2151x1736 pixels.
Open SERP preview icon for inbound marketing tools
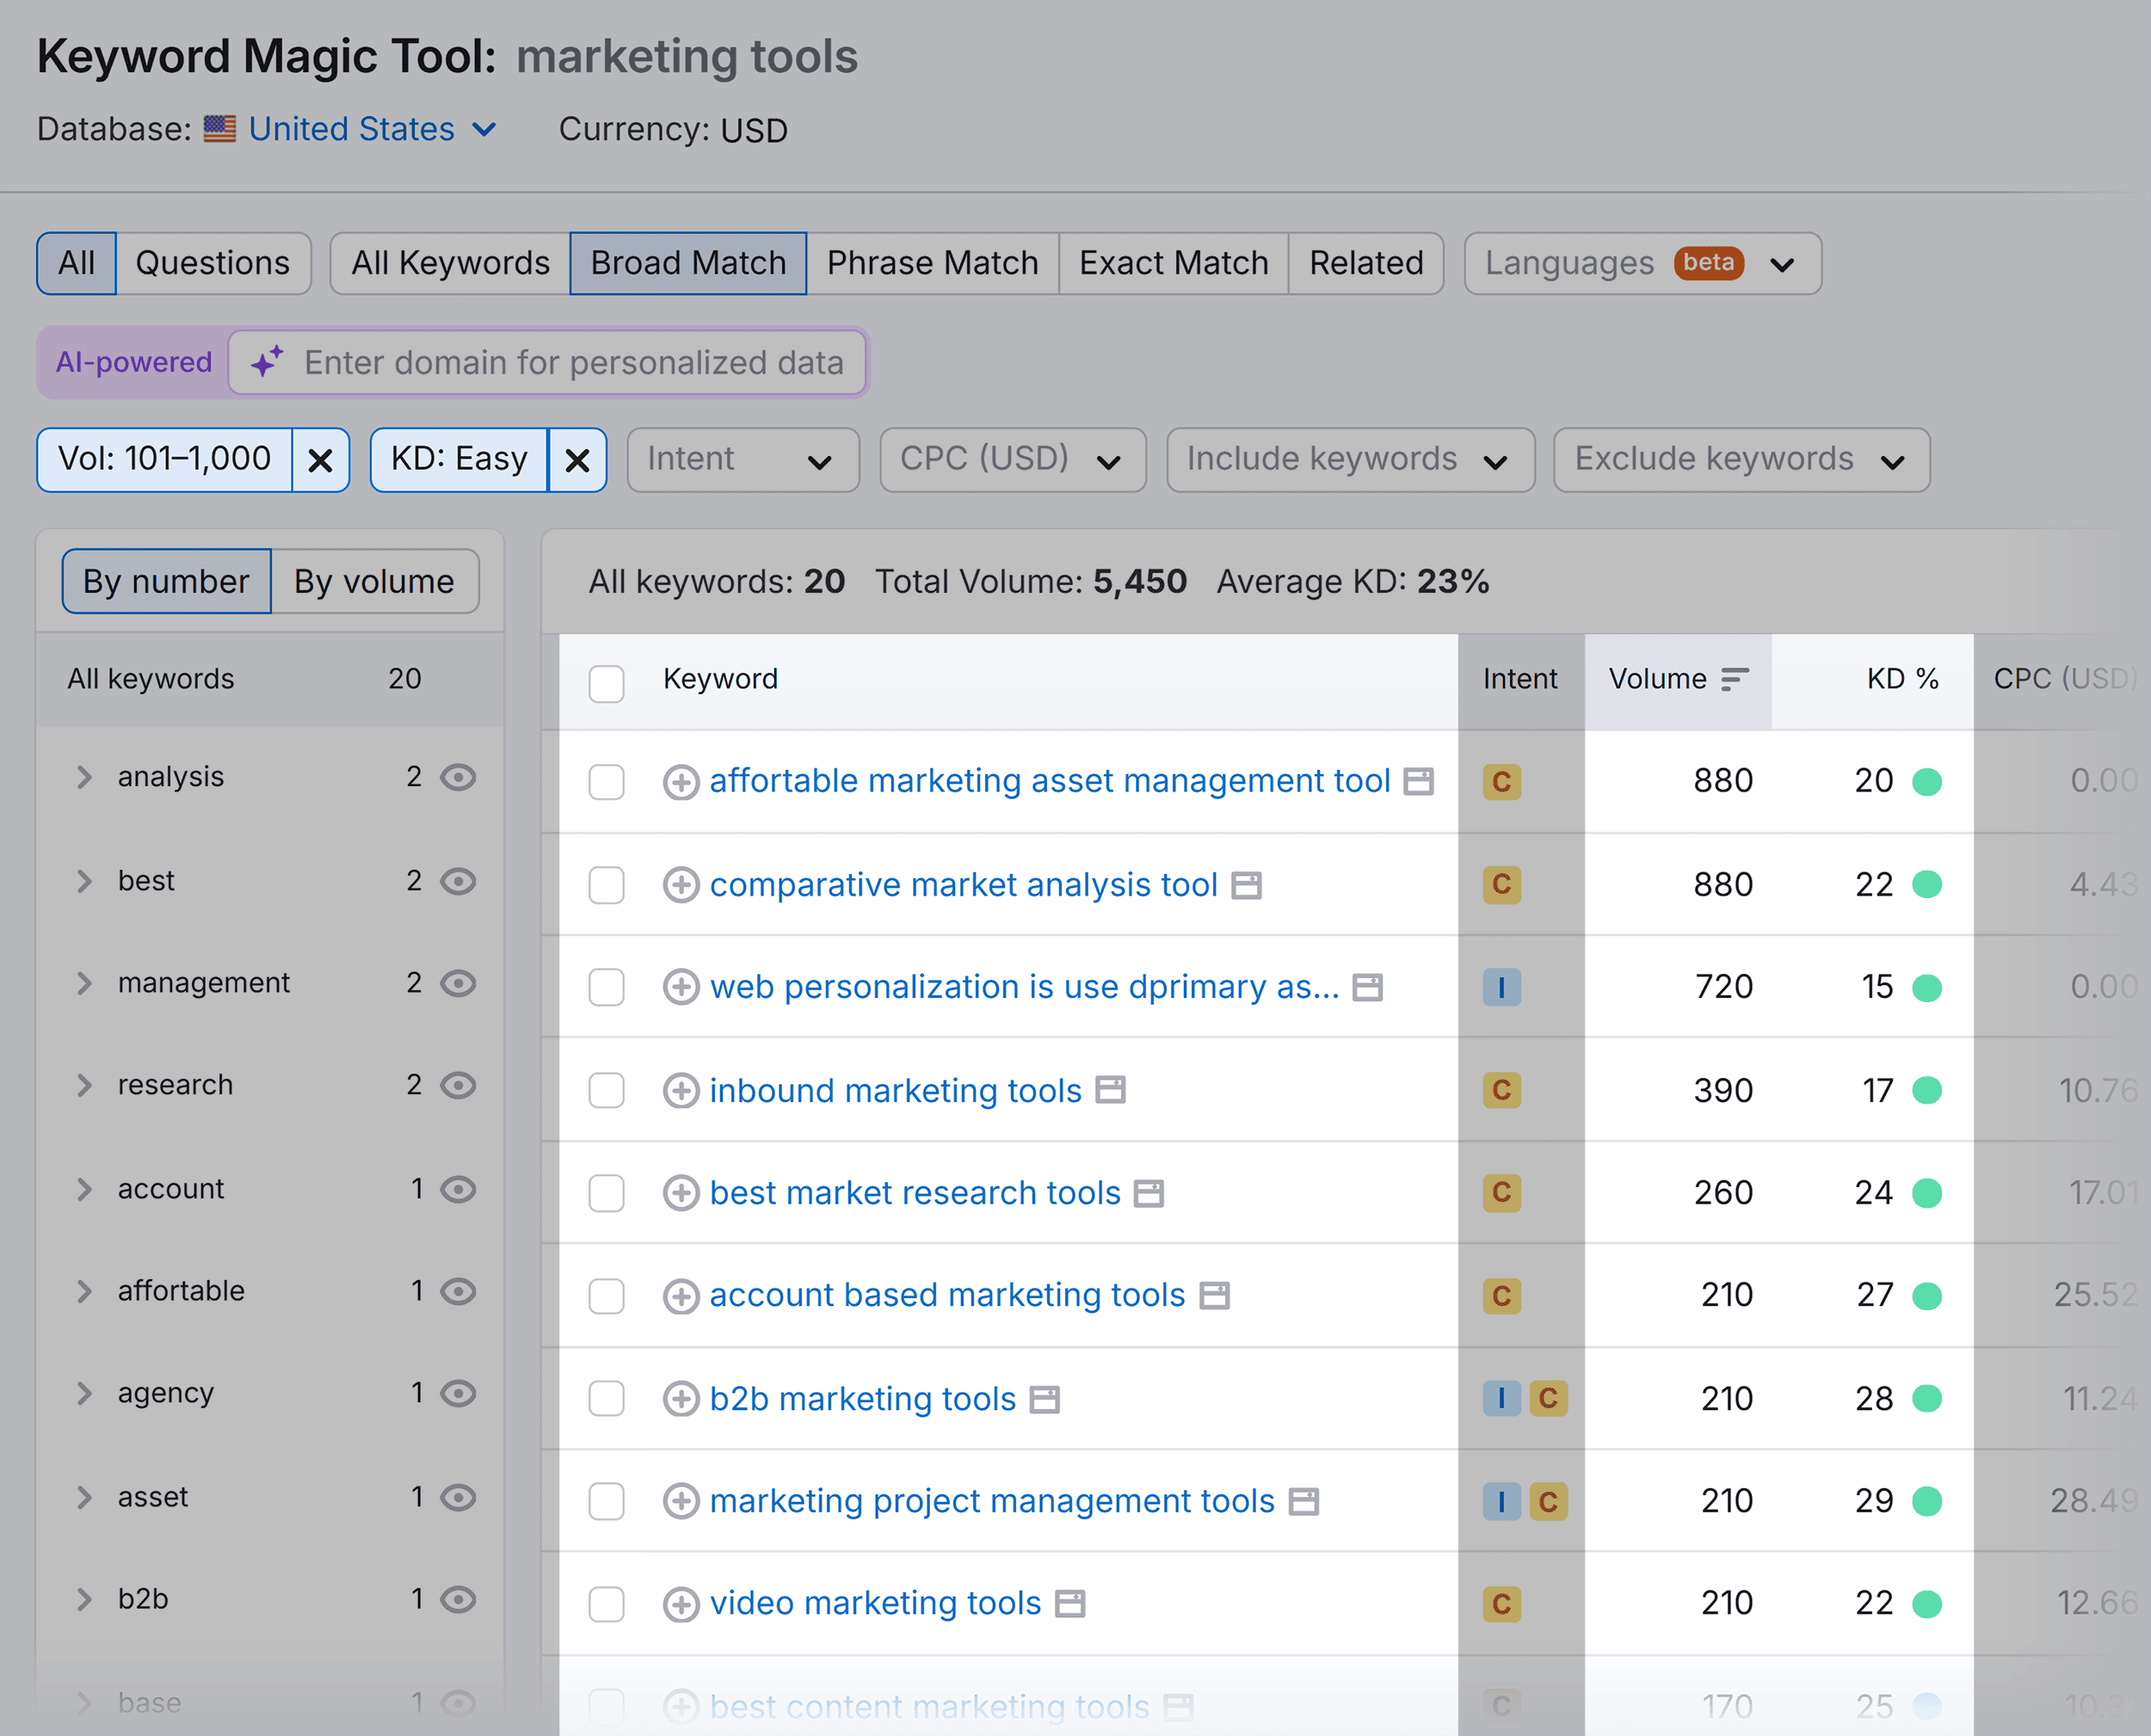tap(1111, 1090)
